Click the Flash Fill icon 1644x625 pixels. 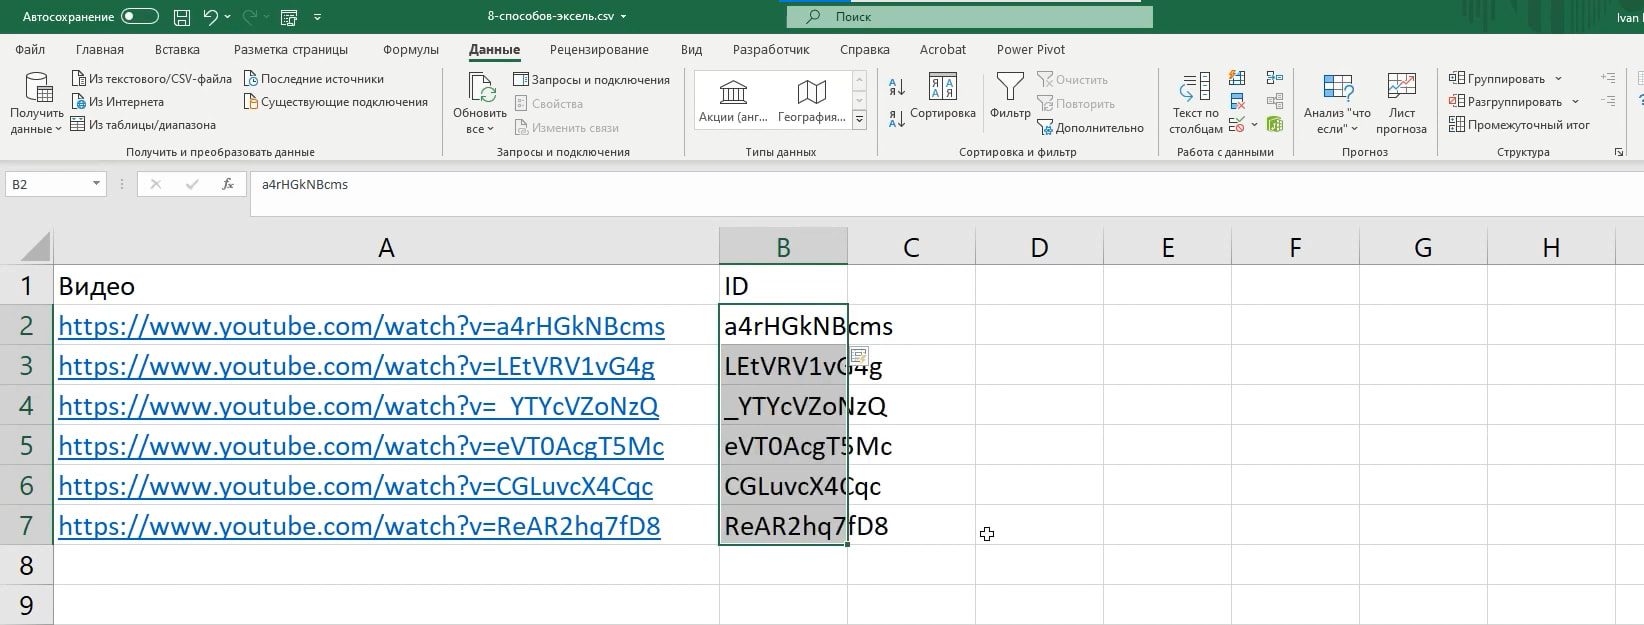1237,78
